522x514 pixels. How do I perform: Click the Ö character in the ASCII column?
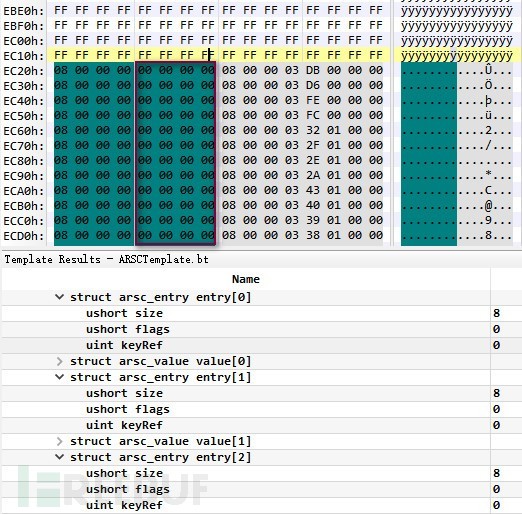[x=488, y=85]
